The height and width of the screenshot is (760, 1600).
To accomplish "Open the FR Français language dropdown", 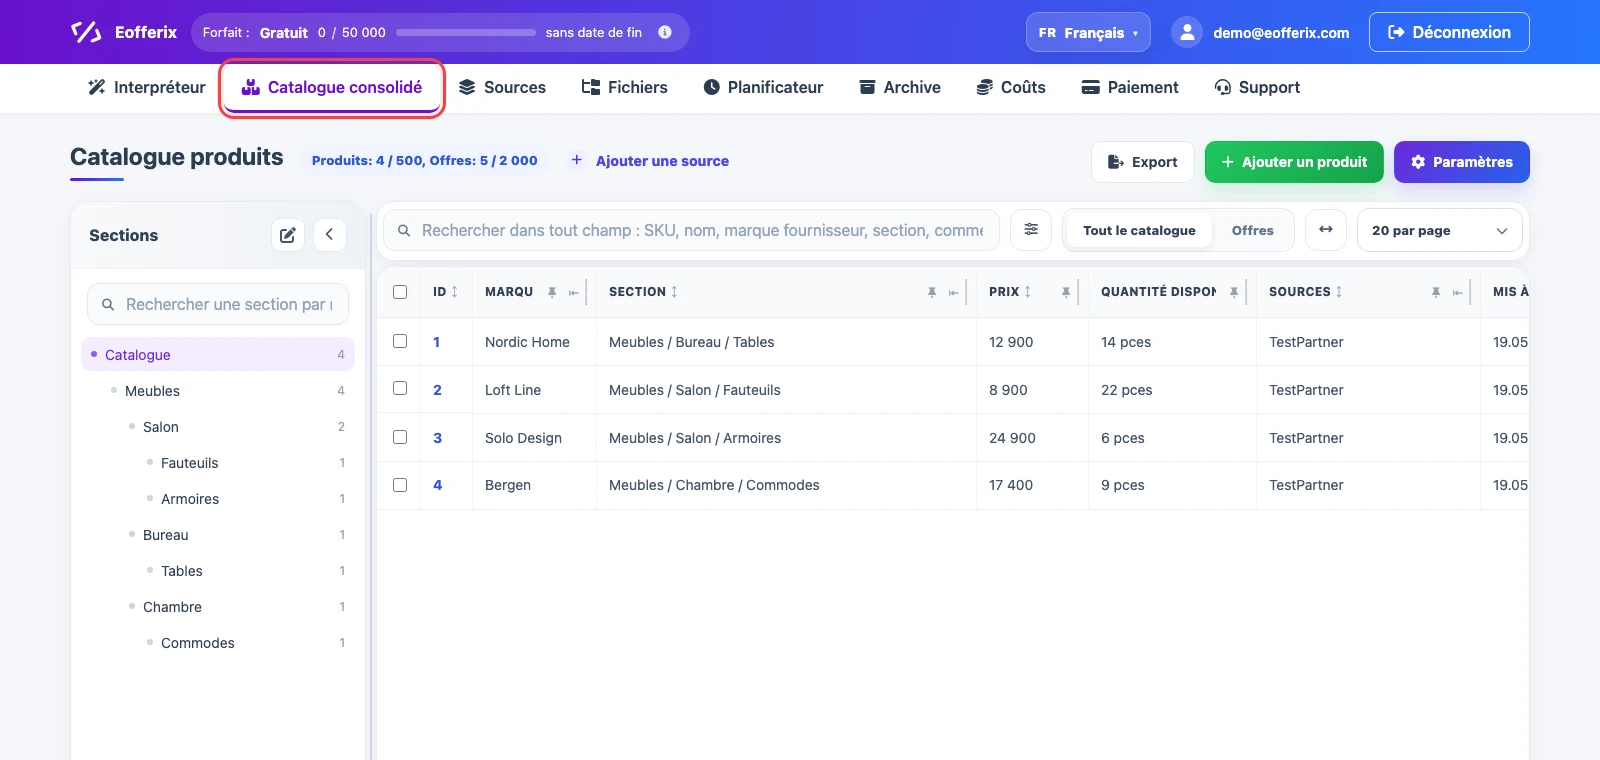I will (x=1088, y=32).
